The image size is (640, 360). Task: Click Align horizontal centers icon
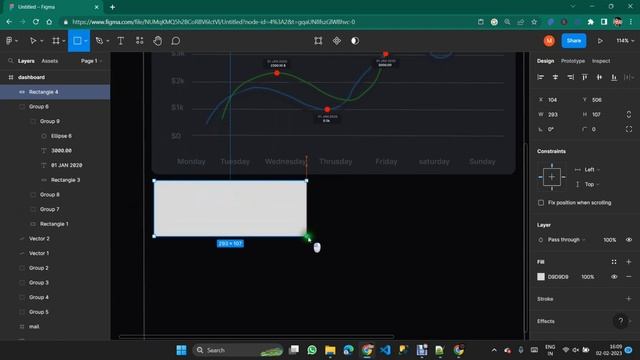click(556, 77)
